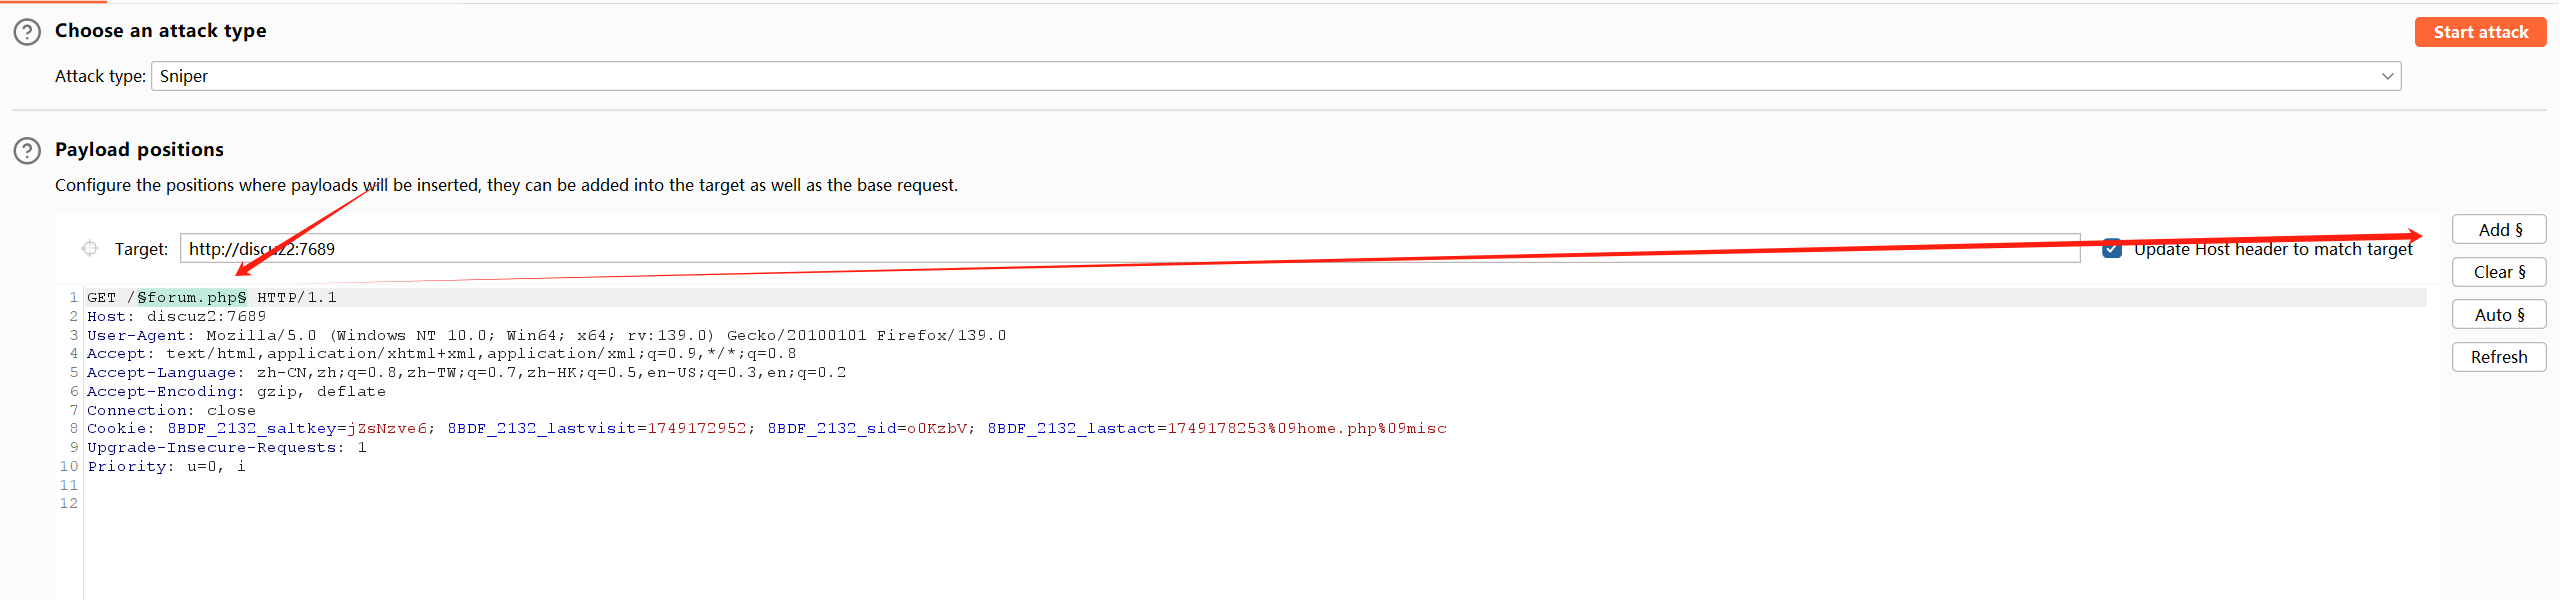Auto-place payload markers with Auto §
The width and height of the screenshot is (2560, 600).
(2499, 315)
